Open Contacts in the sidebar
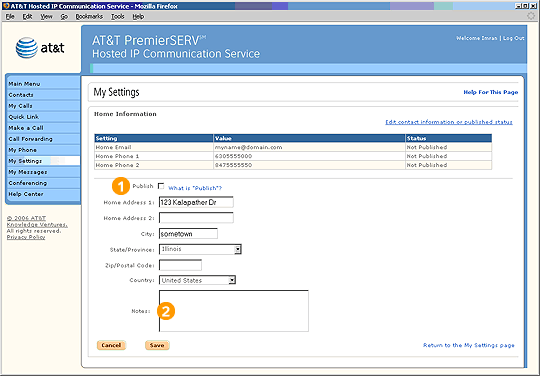This screenshot has width=540, height=376. (x=43, y=95)
